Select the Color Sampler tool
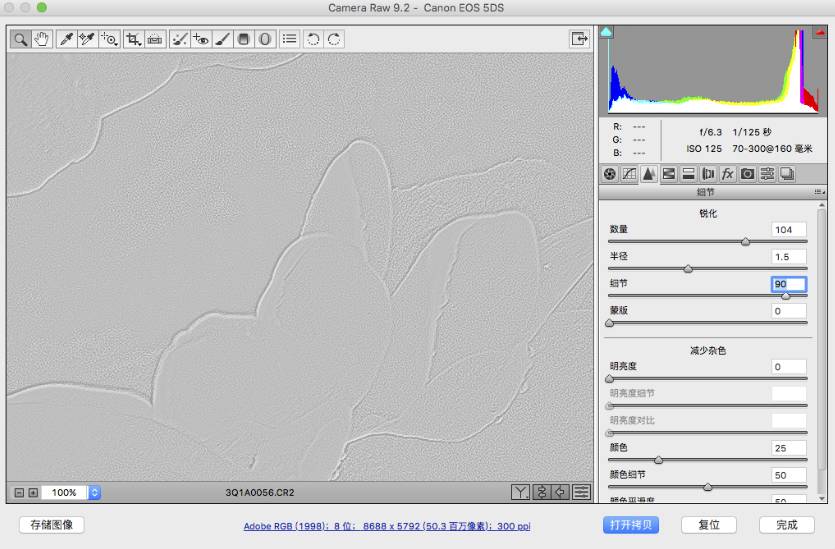This screenshot has height=549, width=835. pyautogui.click(x=87, y=39)
